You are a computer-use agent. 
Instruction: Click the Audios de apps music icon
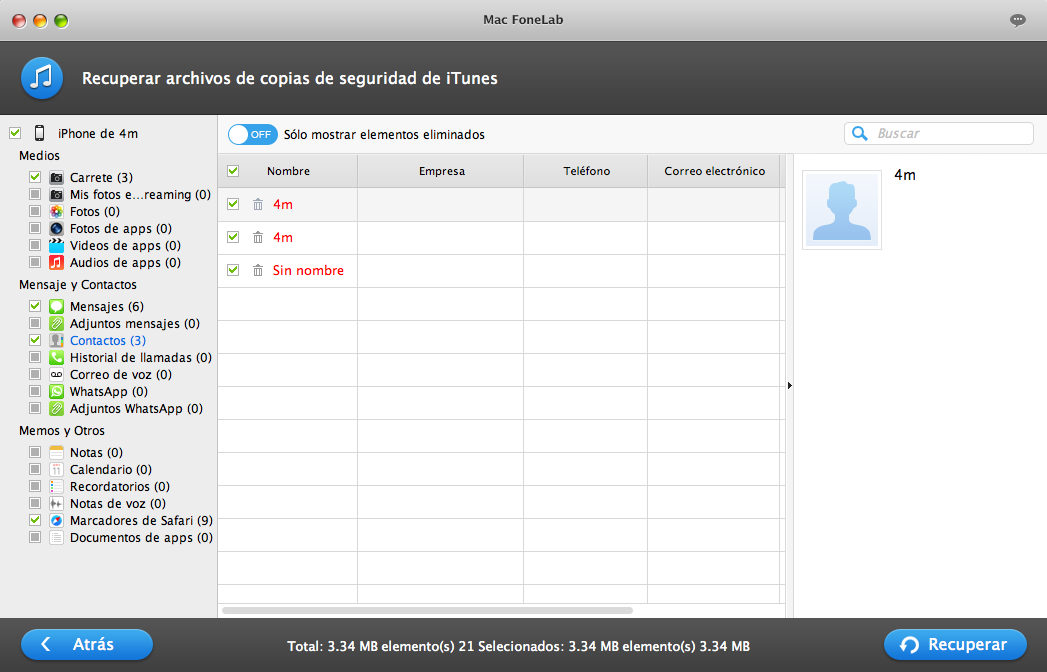pyautogui.click(x=57, y=263)
